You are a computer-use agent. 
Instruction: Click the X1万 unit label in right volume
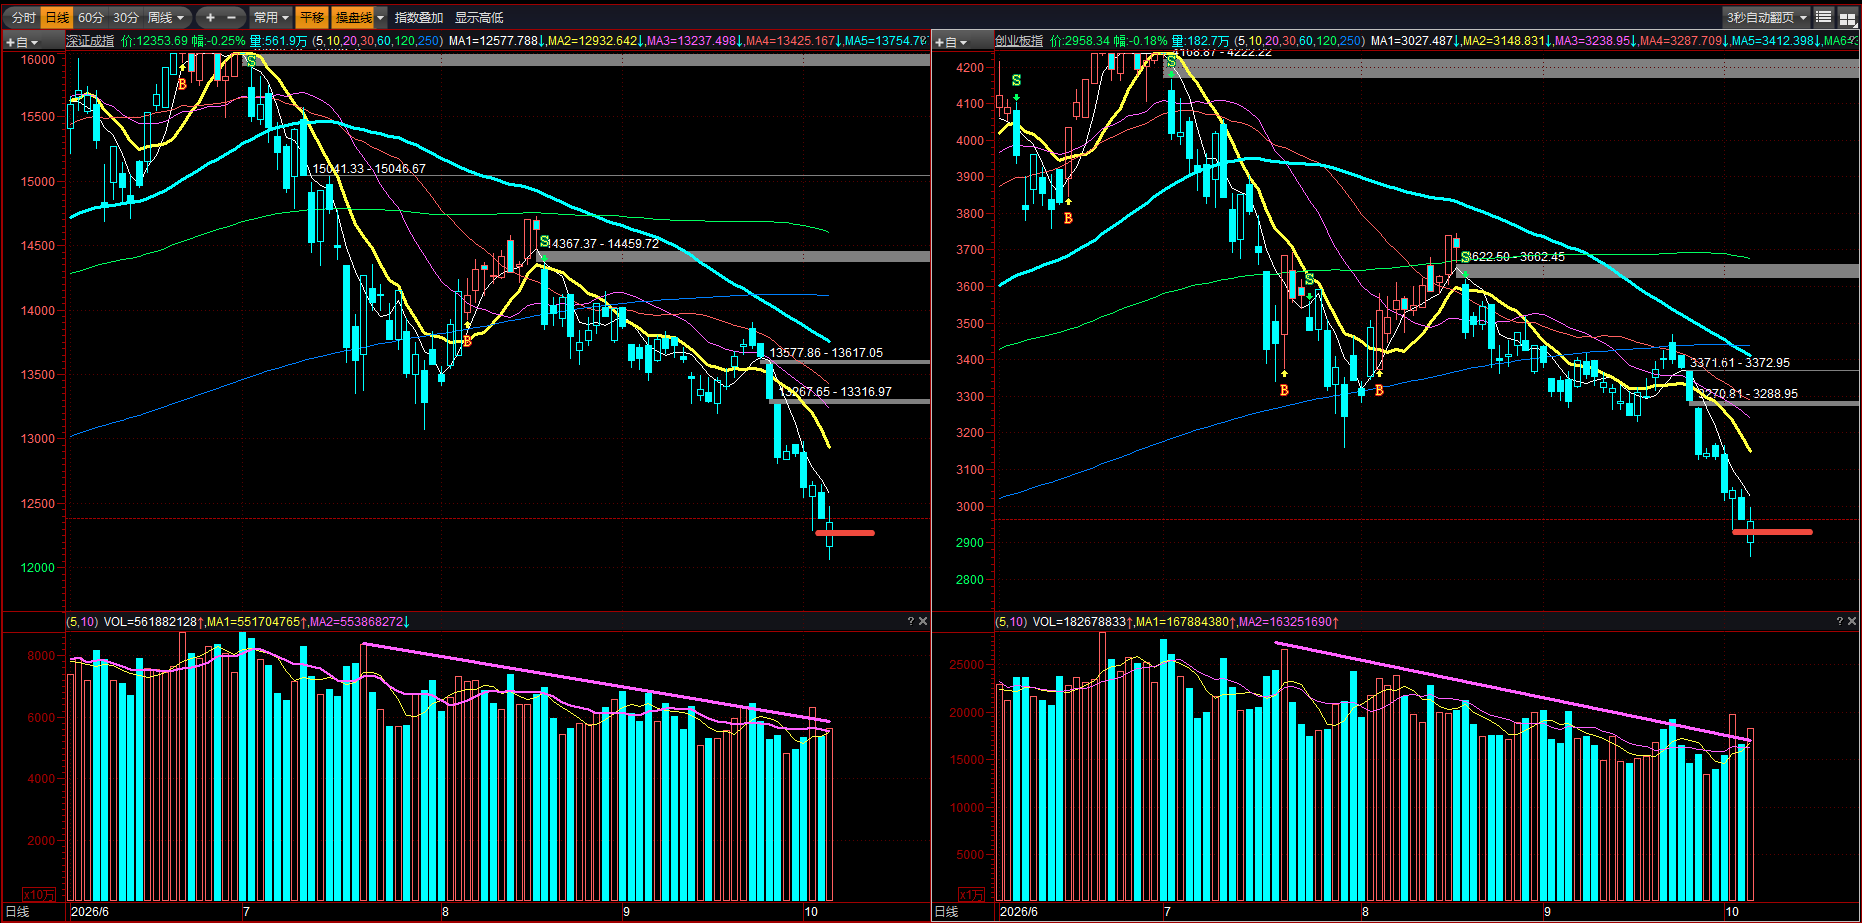click(972, 894)
